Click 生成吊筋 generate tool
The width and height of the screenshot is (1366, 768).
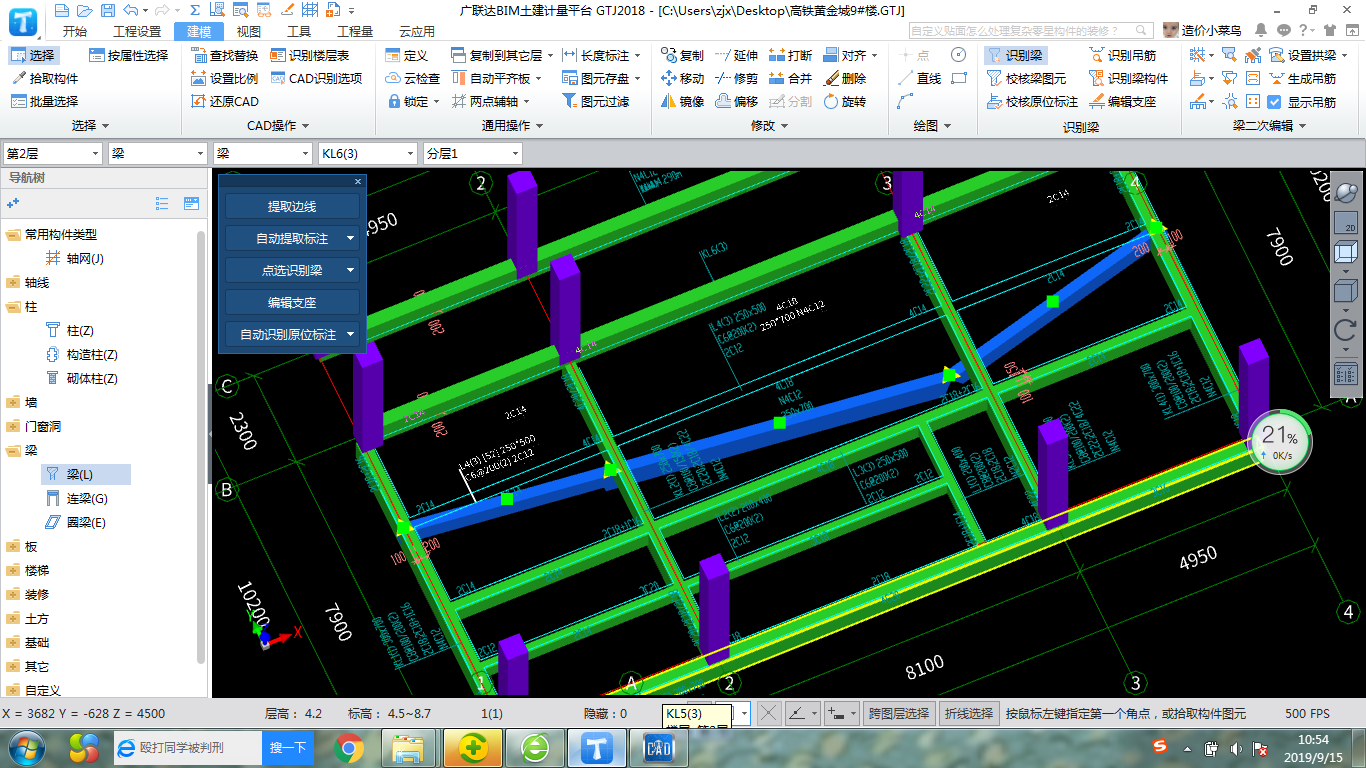(x=1301, y=78)
